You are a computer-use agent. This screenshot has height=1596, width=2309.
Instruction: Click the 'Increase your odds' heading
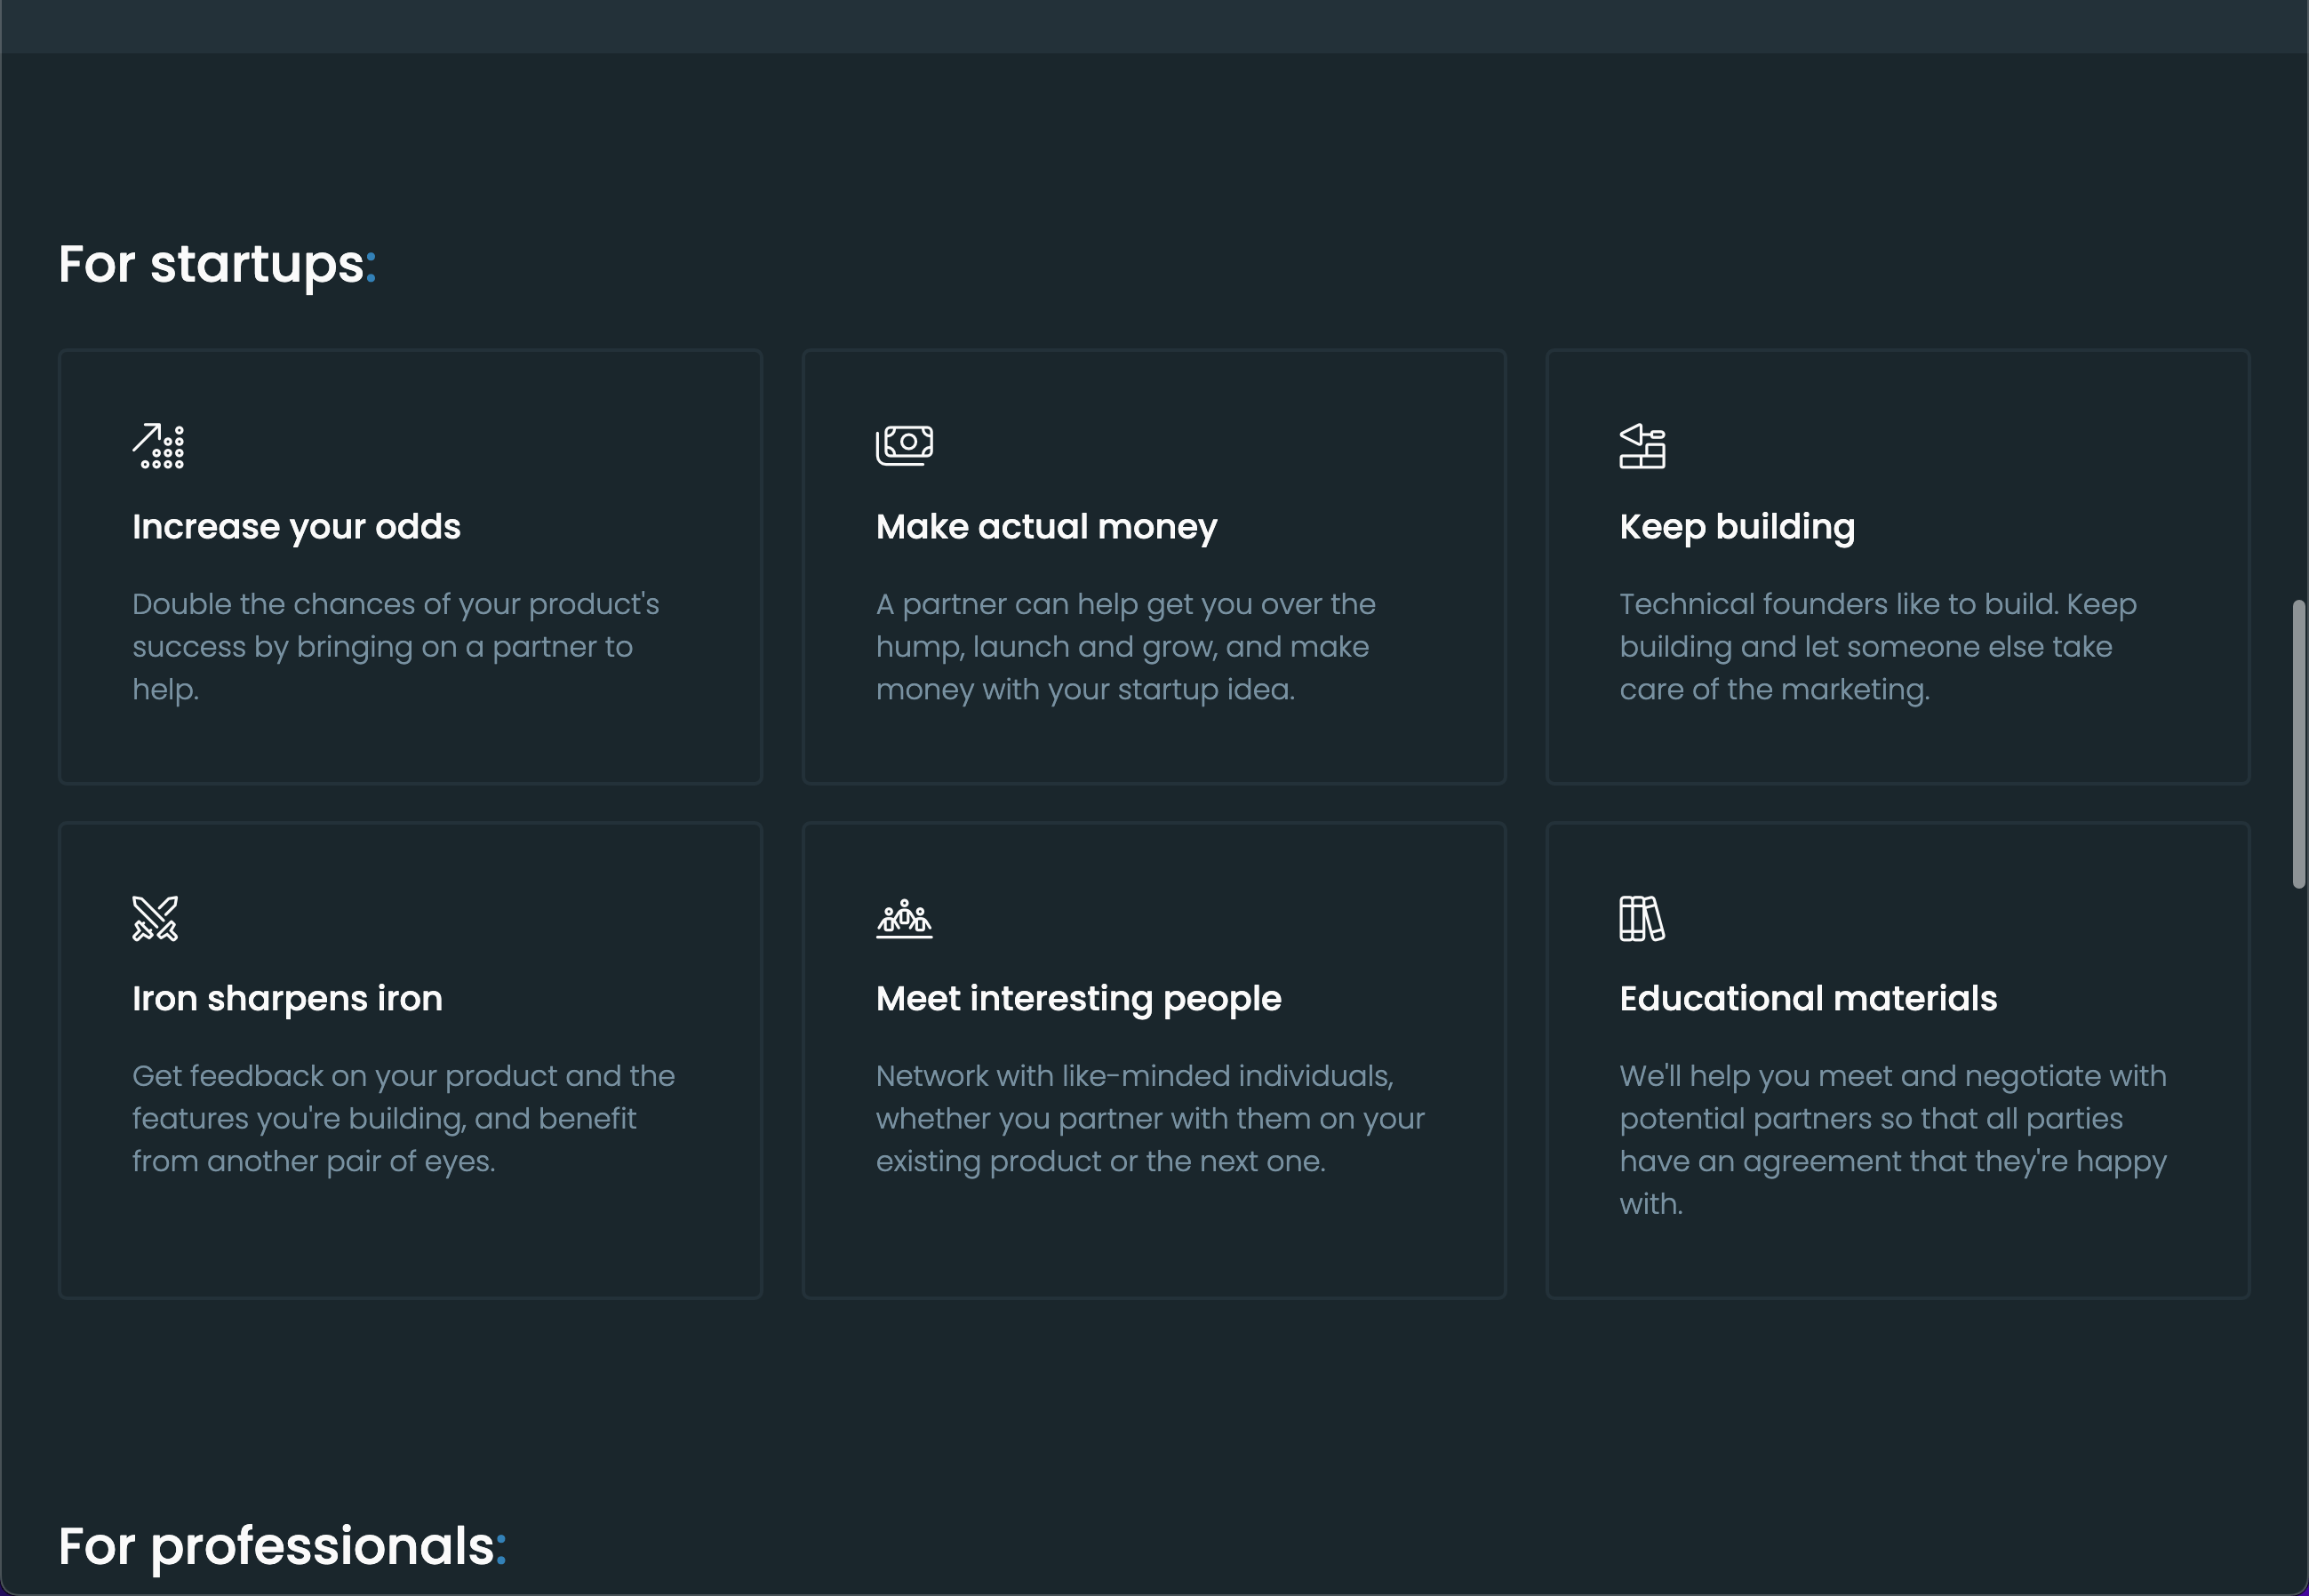[x=296, y=527]
